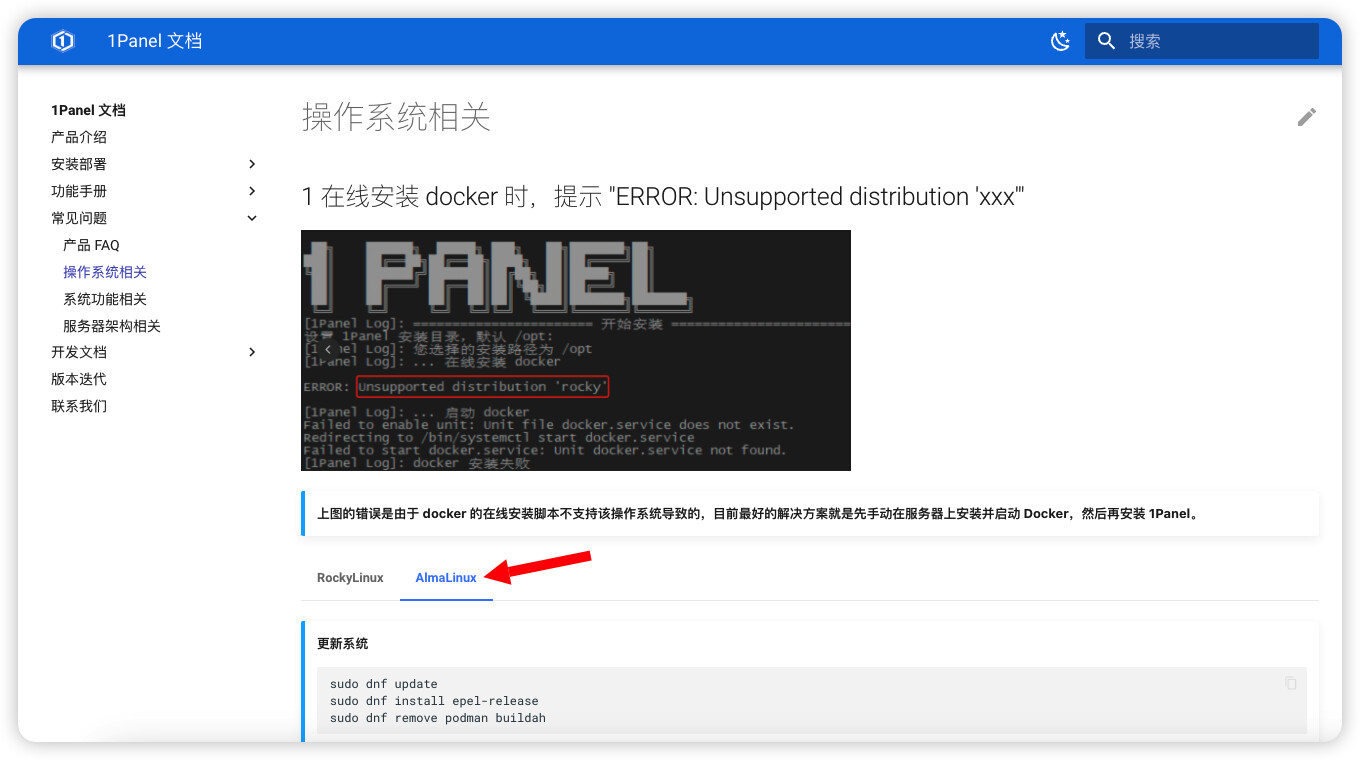The height and width of the screenshot is (760, 1360).
Task: Expand the 安装部署 chevron
Action: (x=252, y=164)
